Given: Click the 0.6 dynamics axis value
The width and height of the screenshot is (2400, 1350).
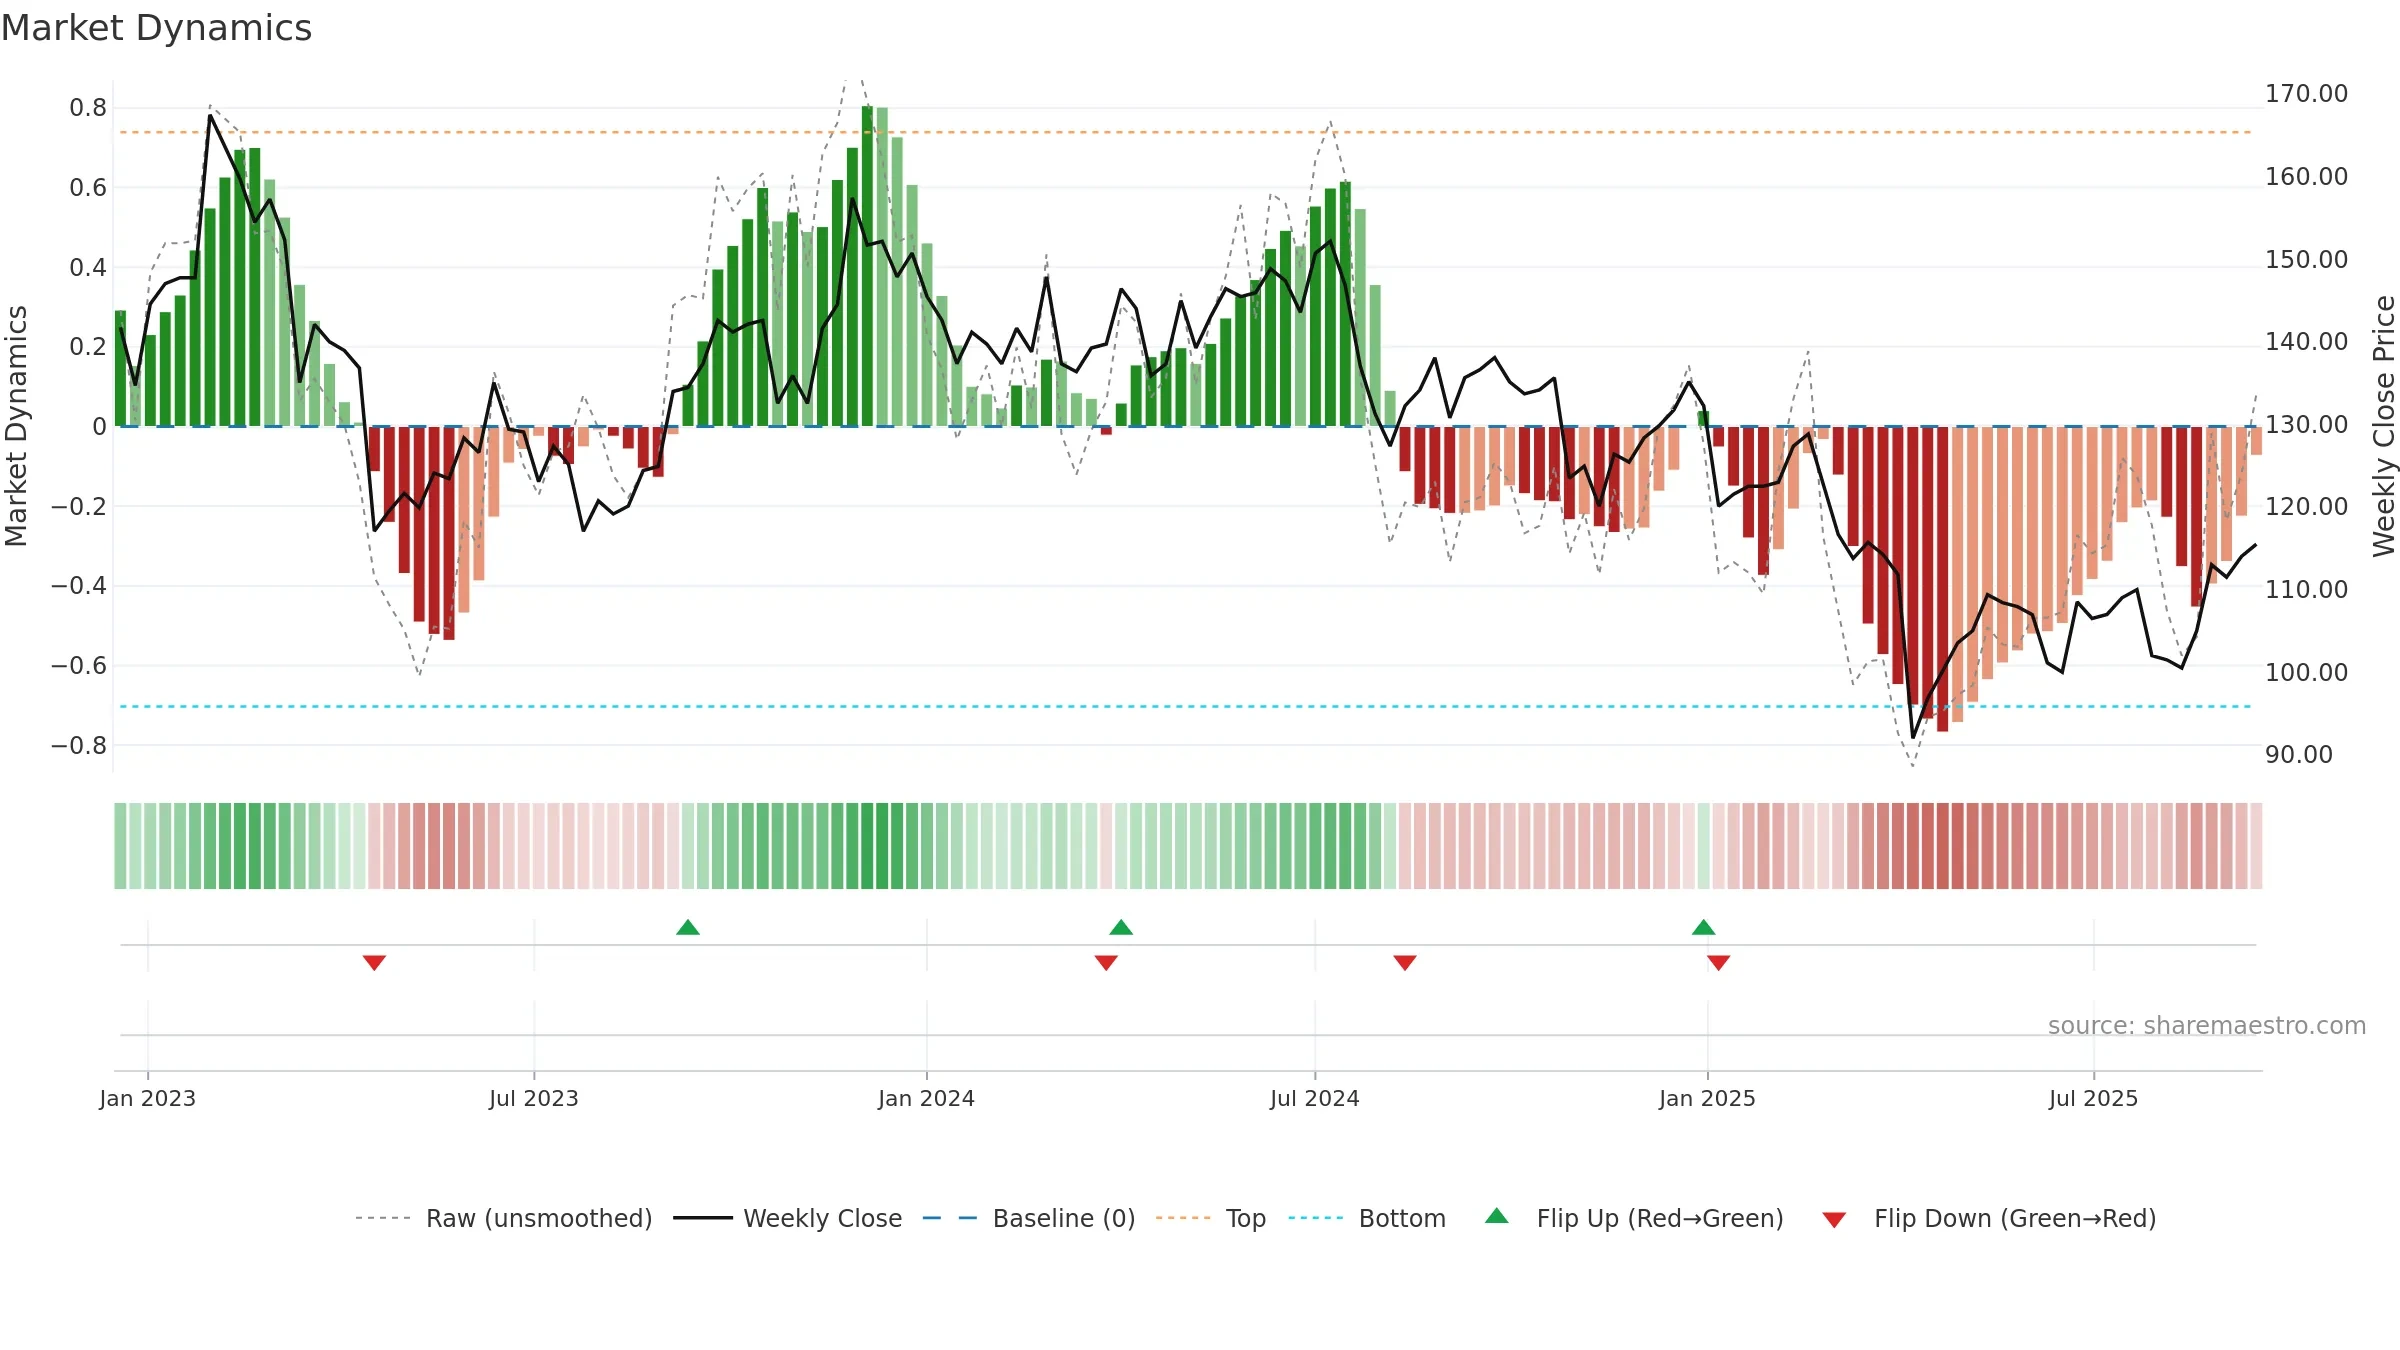Looking at the screenshot, I should click(x=88, y=188).
